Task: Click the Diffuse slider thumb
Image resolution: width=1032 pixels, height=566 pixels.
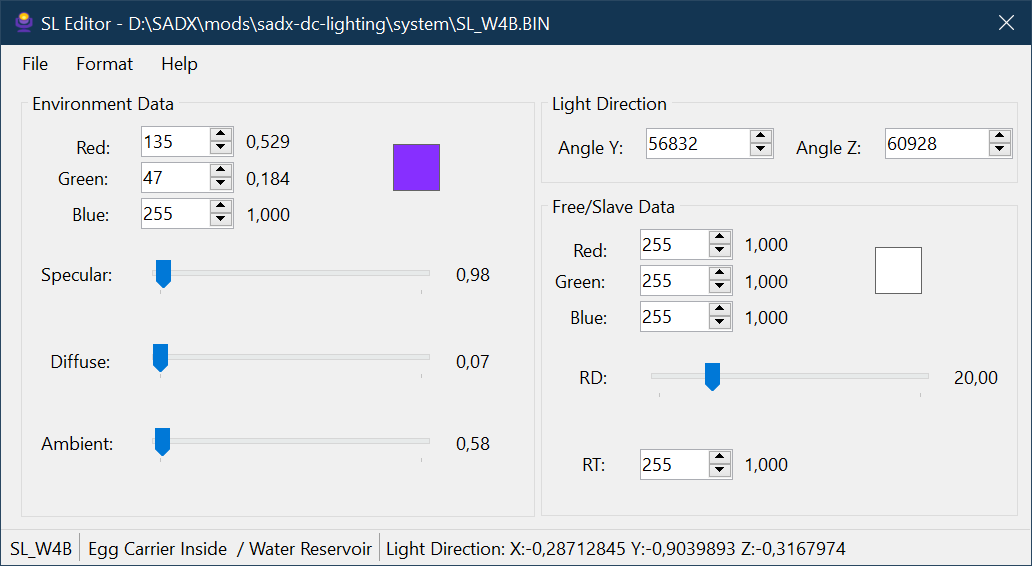Action: (x=160, y=358)
